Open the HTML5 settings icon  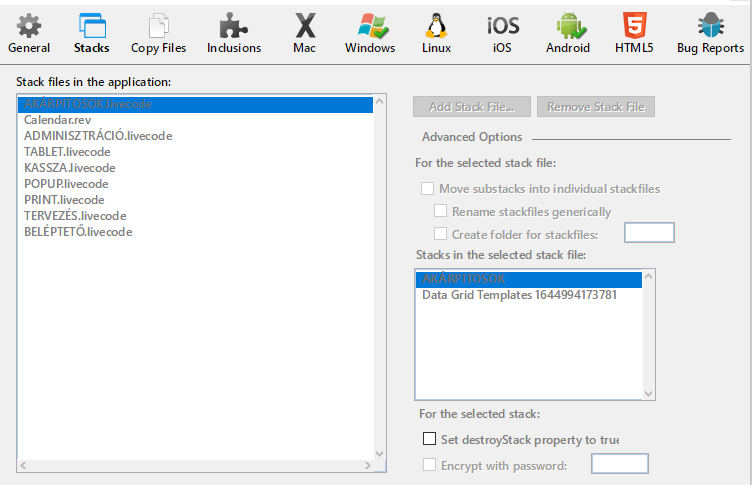[x=634, y=27]
